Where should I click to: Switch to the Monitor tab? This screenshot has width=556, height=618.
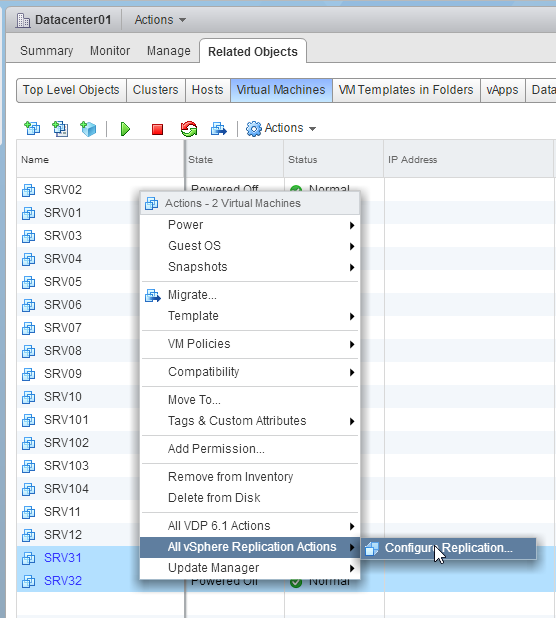coord(110,51)
